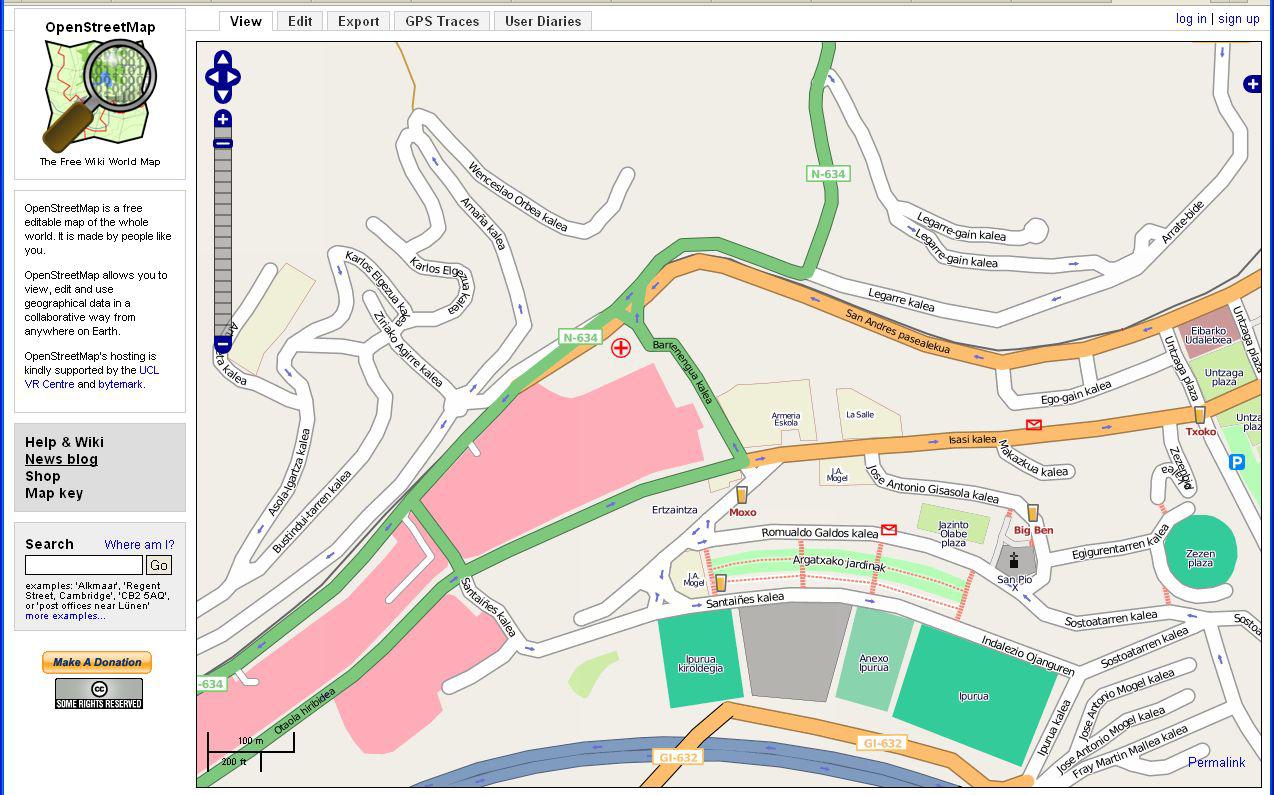Open the more examples link
The image size is (1274, 795).
(65, 616)
